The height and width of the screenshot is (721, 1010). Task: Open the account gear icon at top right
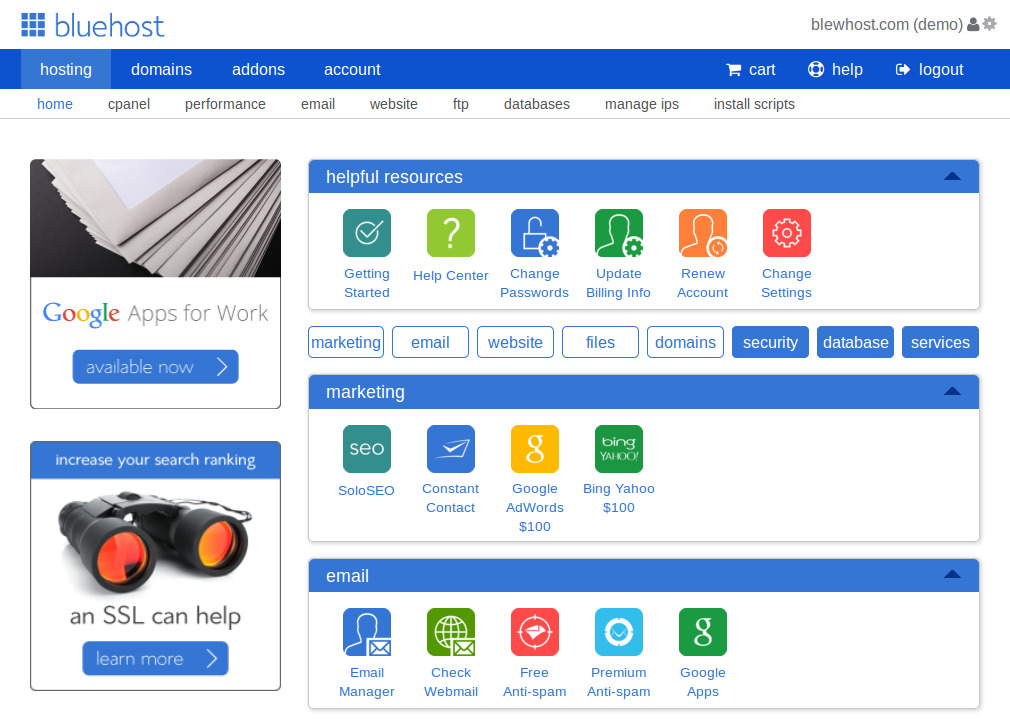coord(989,24)
